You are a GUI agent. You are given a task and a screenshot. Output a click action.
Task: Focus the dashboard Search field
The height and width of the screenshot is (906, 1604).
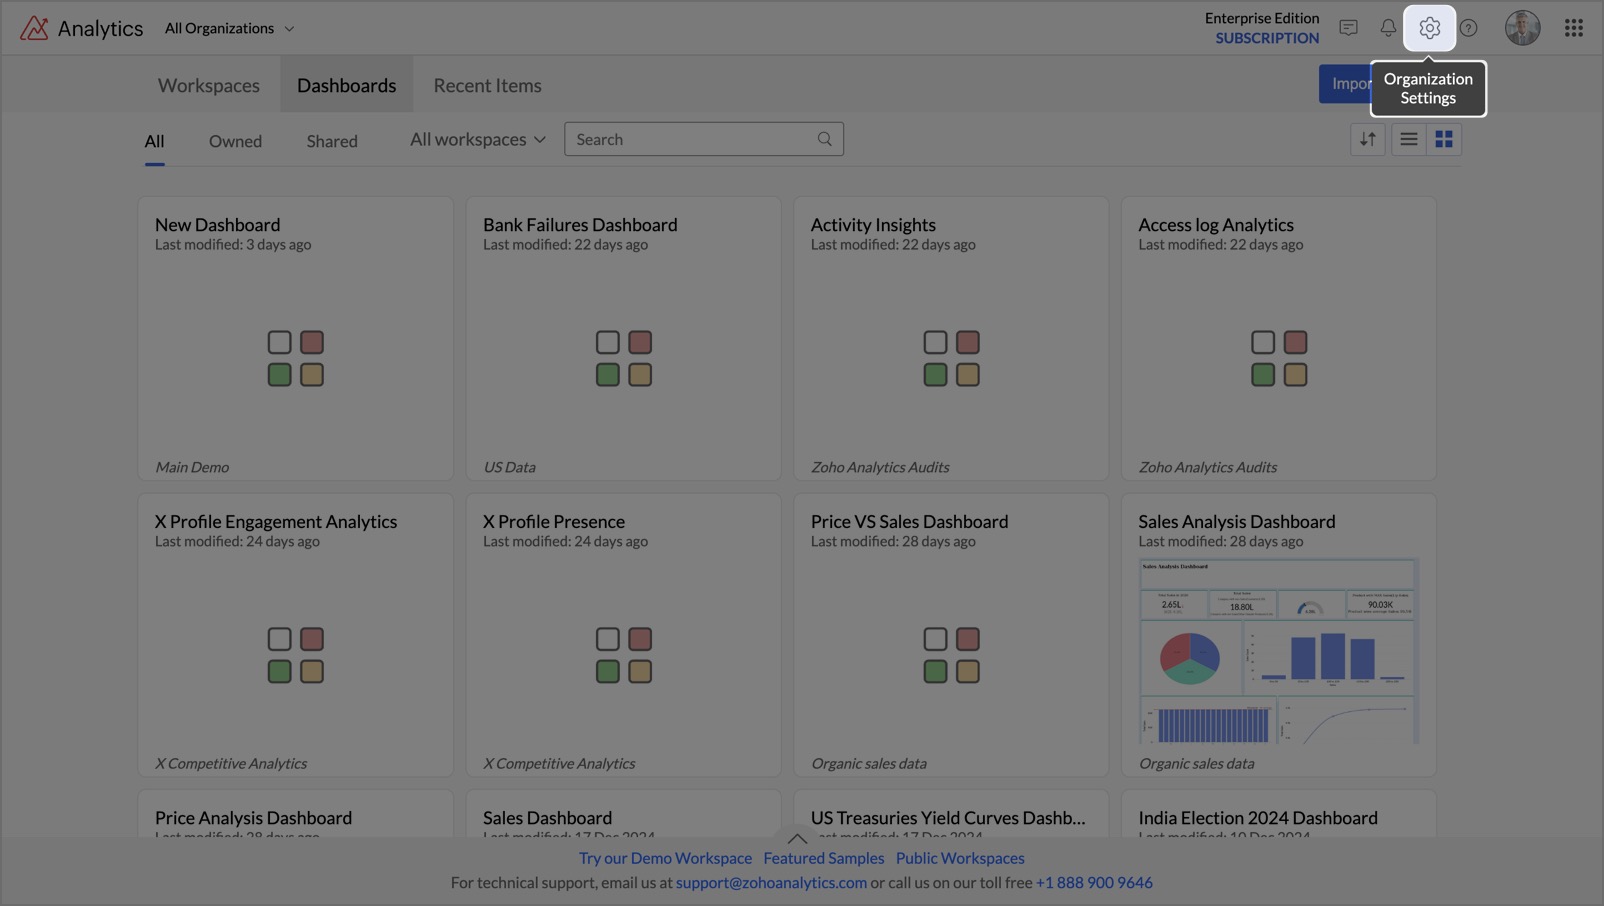(704, 139)
